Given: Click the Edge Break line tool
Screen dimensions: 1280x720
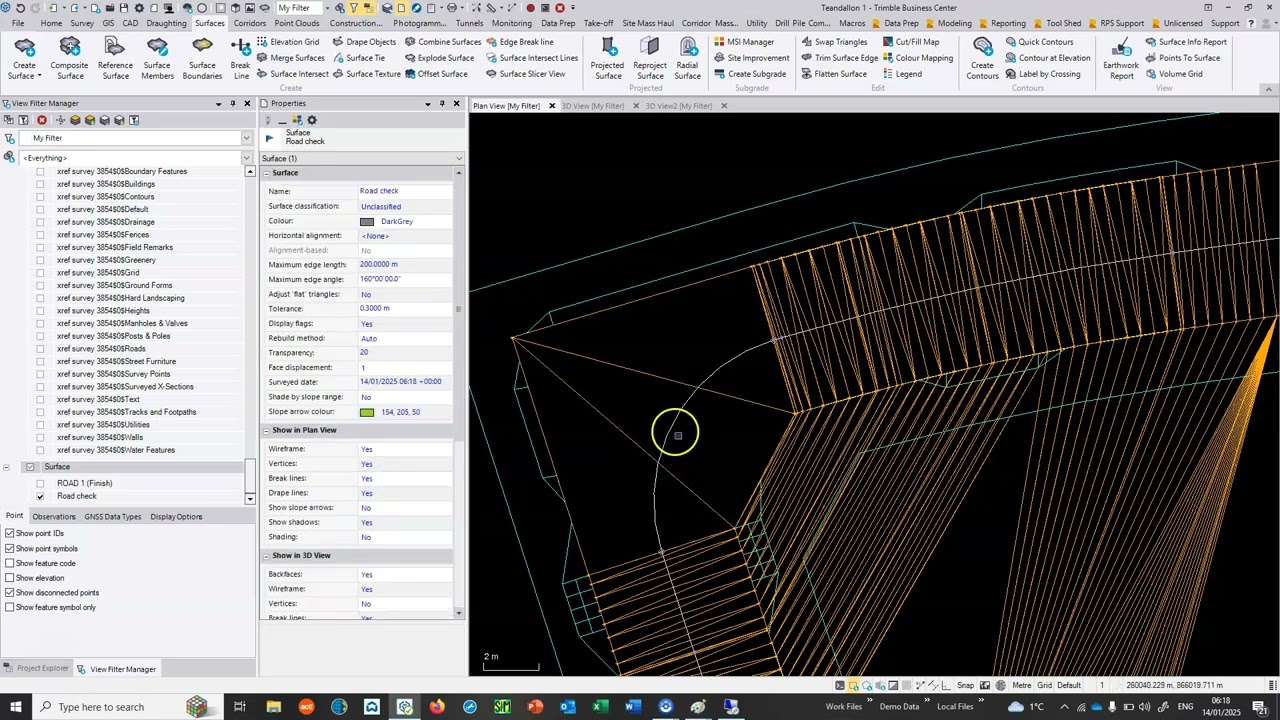Looking at the screenshot, I should tap(520, 42).
